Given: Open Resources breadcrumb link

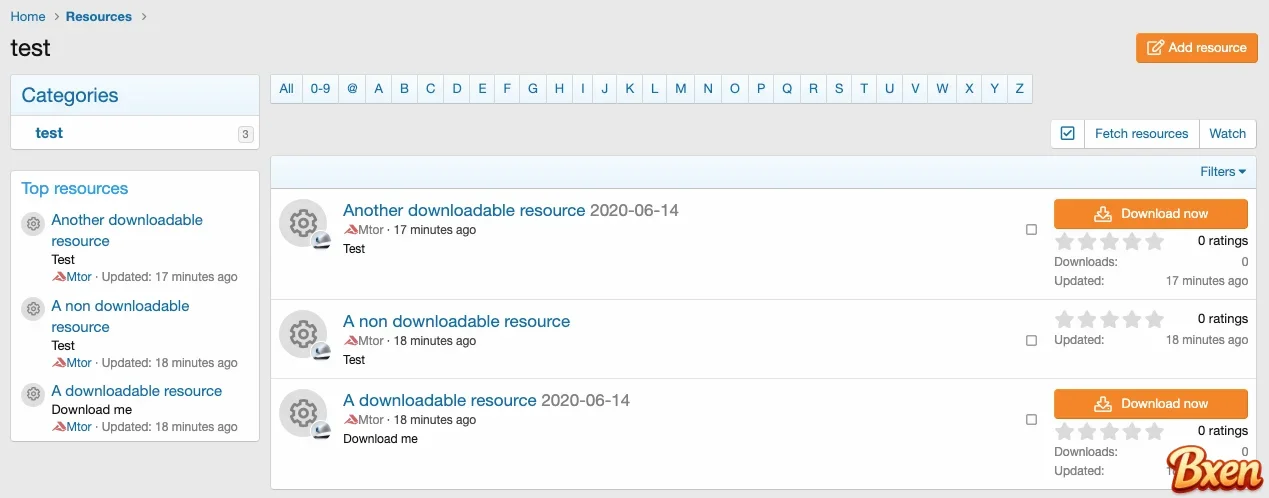Looking at the screenshot, I should click(x=99, y=16).
